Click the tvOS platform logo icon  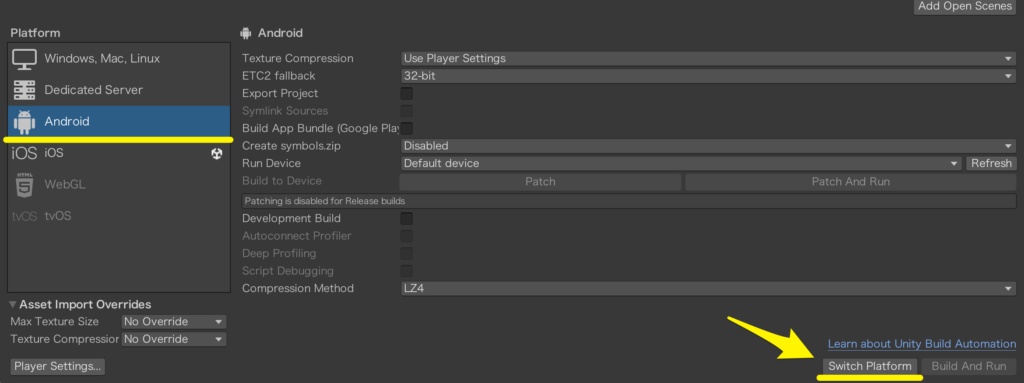click(24, 216)
